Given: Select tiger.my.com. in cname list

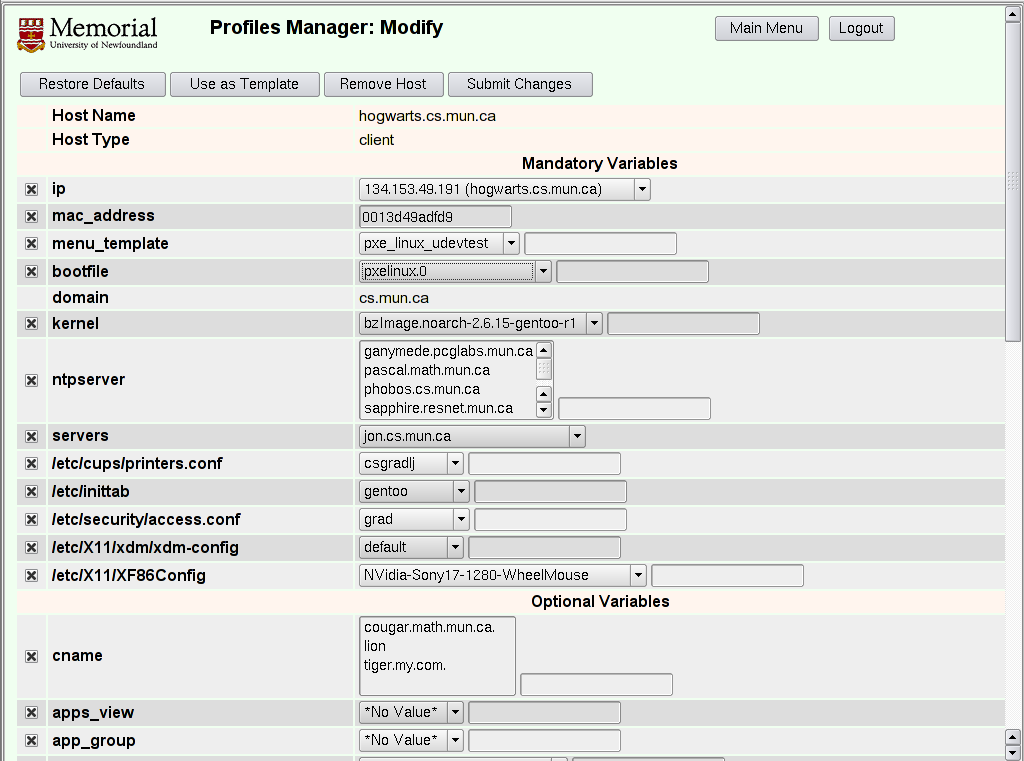Looking at the screenshot, I should coord(437,666).
